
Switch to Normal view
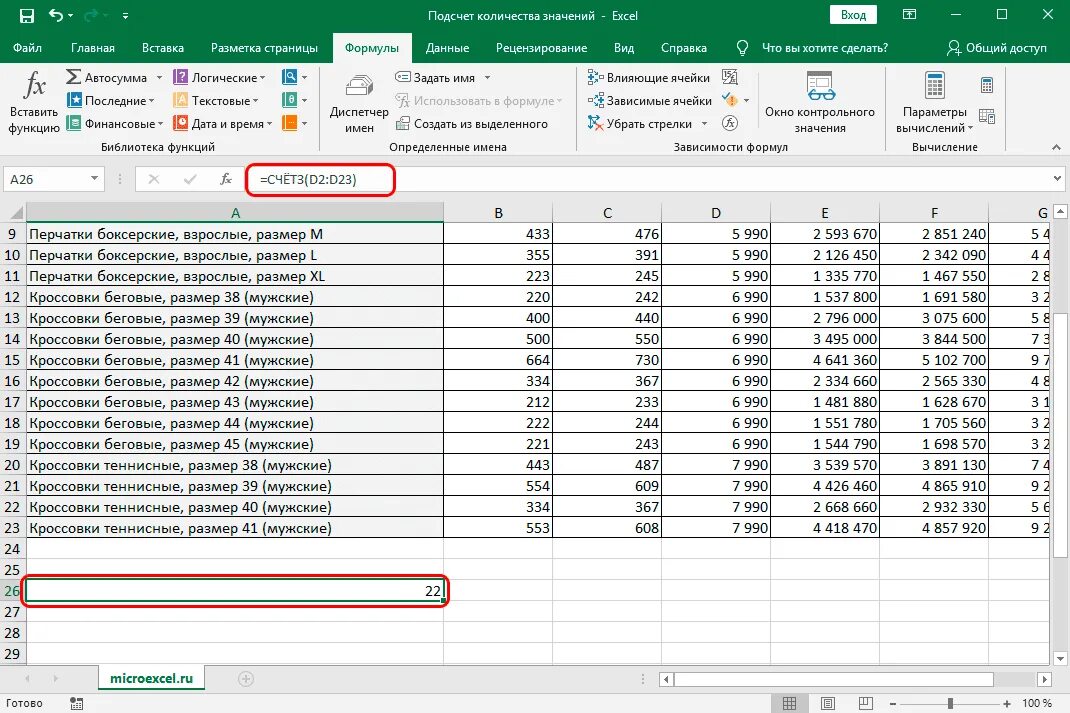click(x=789, y=703)
